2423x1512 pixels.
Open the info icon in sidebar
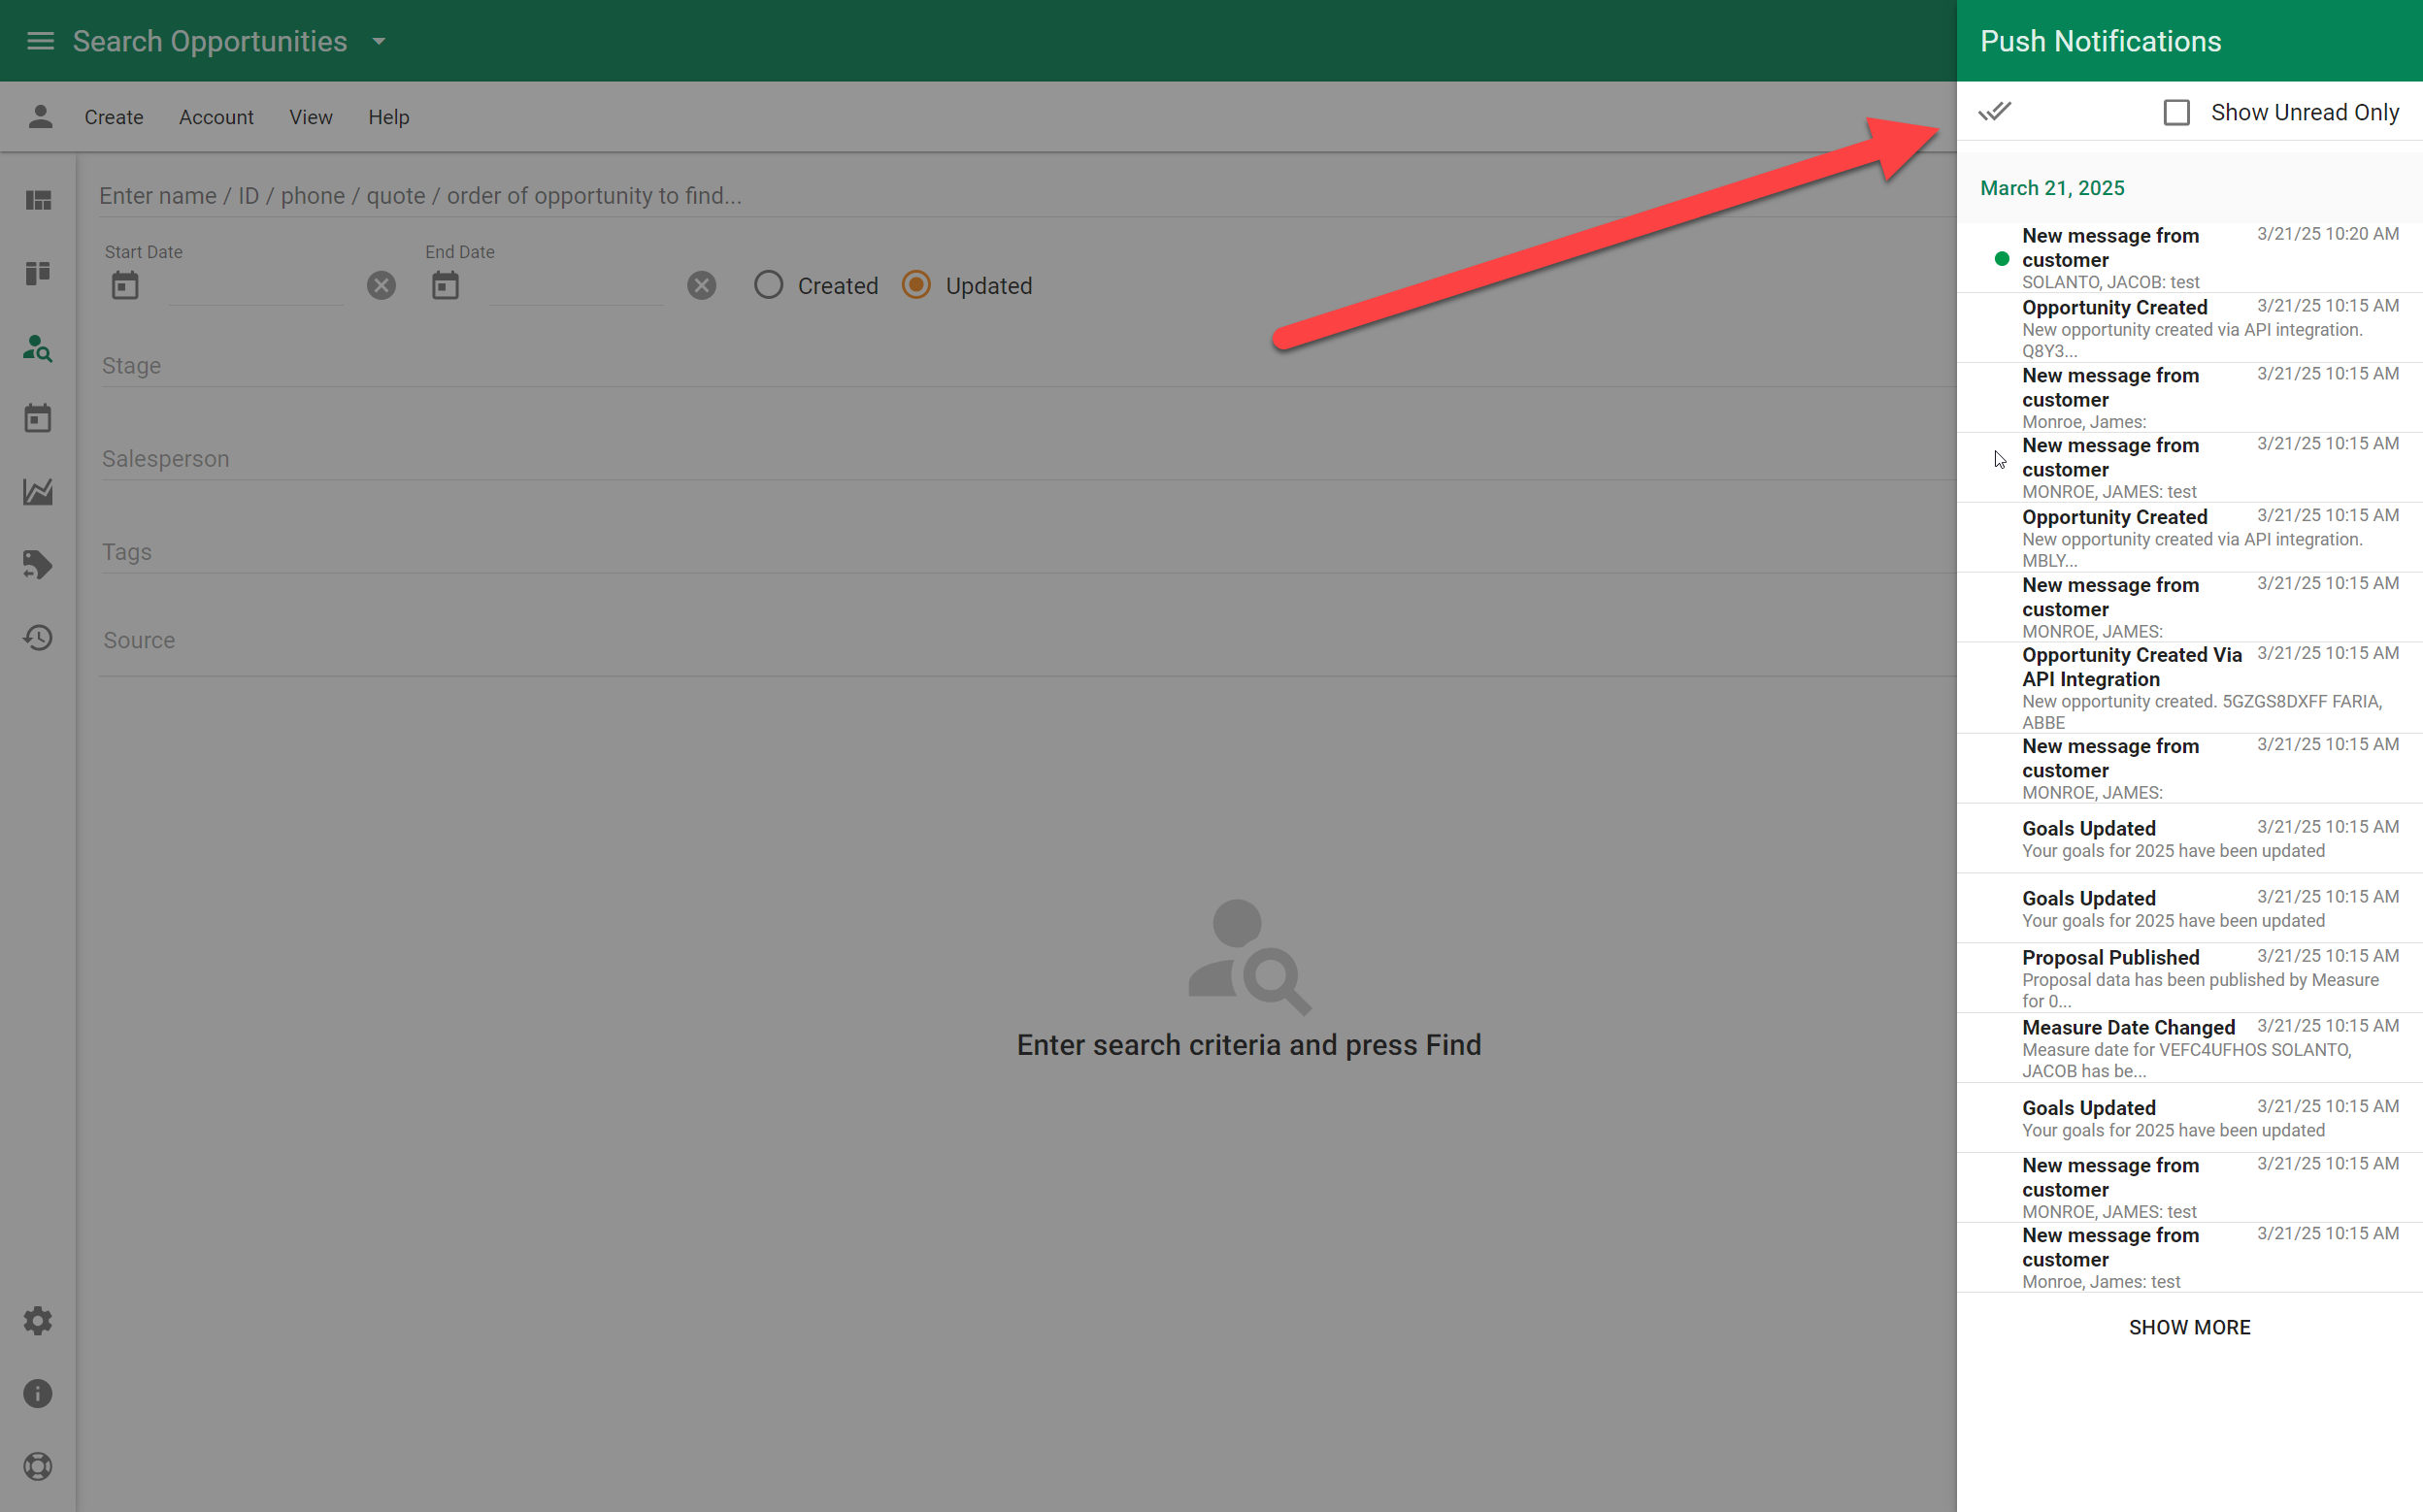pyautogui.click(x=38, y=1394)
